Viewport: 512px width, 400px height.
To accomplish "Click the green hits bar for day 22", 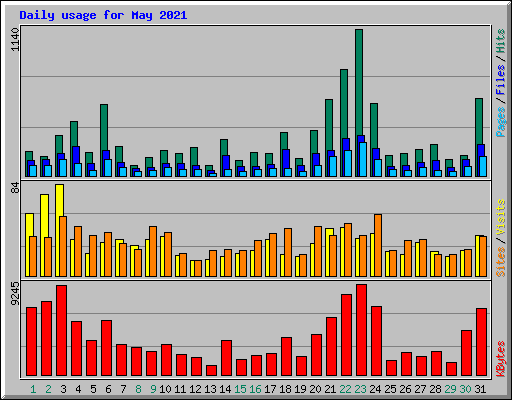I will pyautogui.click(x=344, y=103).
